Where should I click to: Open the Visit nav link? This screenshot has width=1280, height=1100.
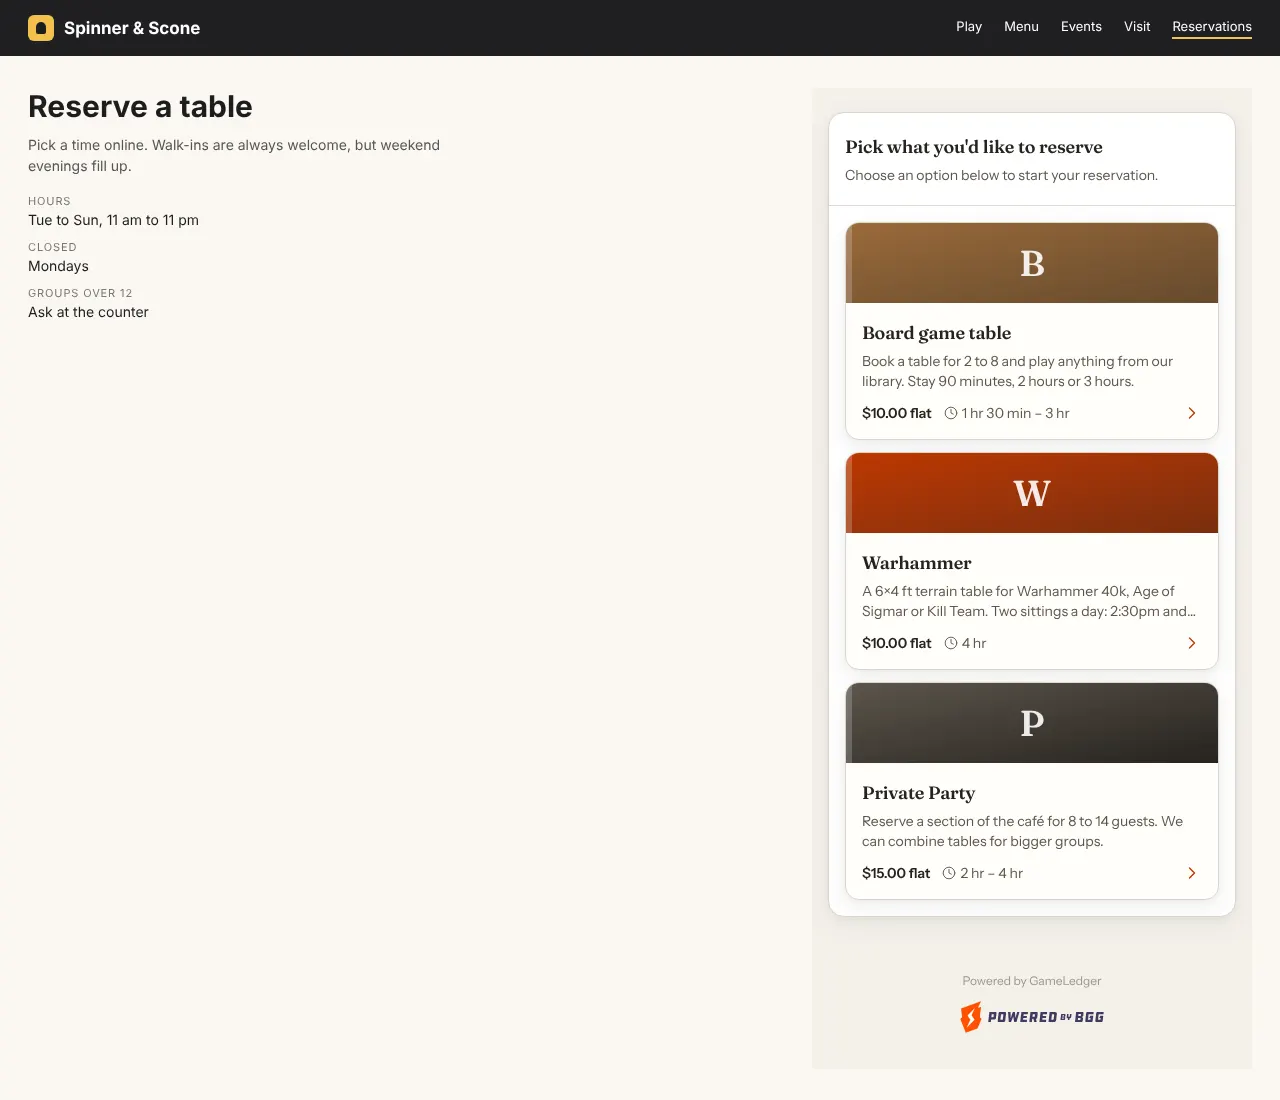(1137, 27)
